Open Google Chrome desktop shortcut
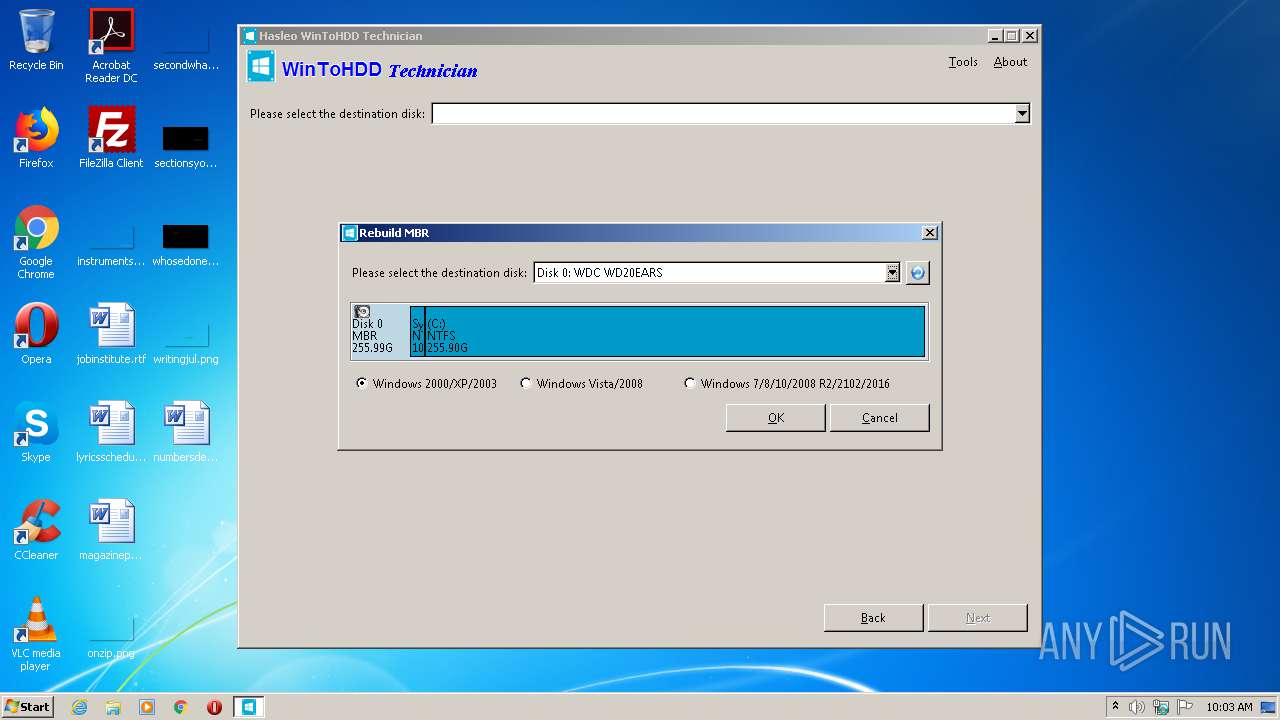1280x720 pixels. 36,242
